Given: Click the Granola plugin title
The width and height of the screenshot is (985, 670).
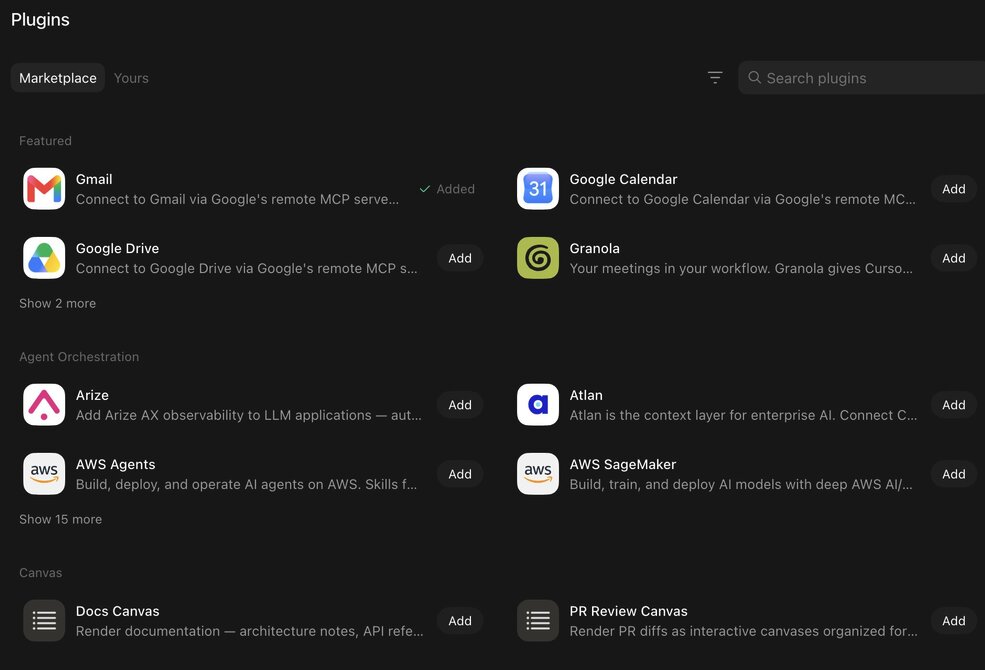Looking at the screenshot, I should click(x=594, y=248).
